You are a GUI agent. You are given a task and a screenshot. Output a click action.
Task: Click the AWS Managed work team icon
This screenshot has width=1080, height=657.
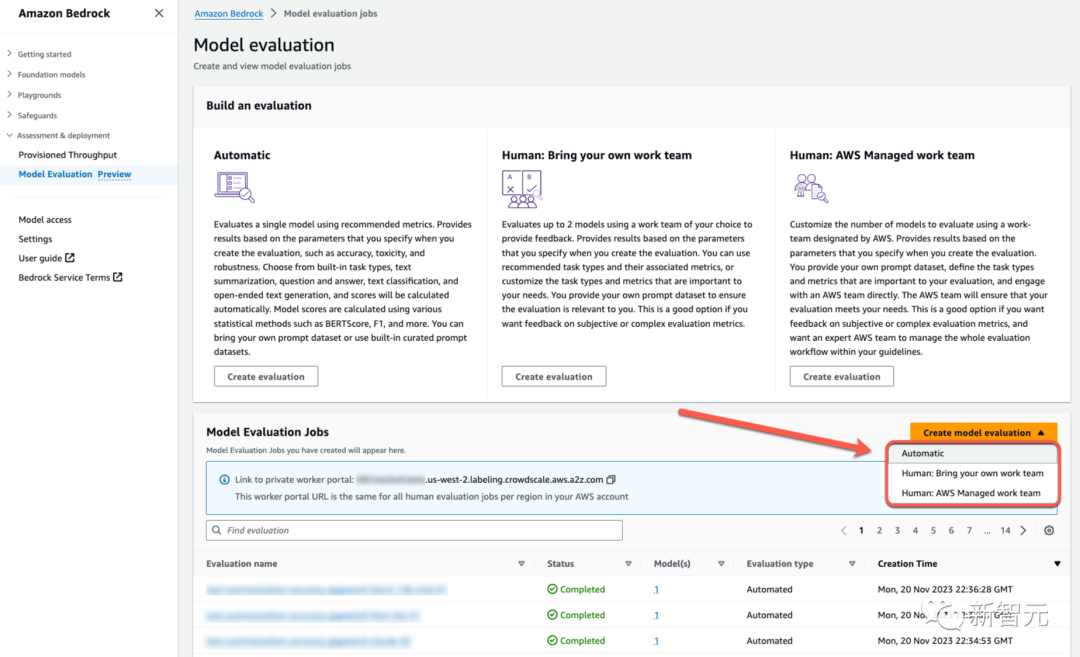tap(809, 187)
